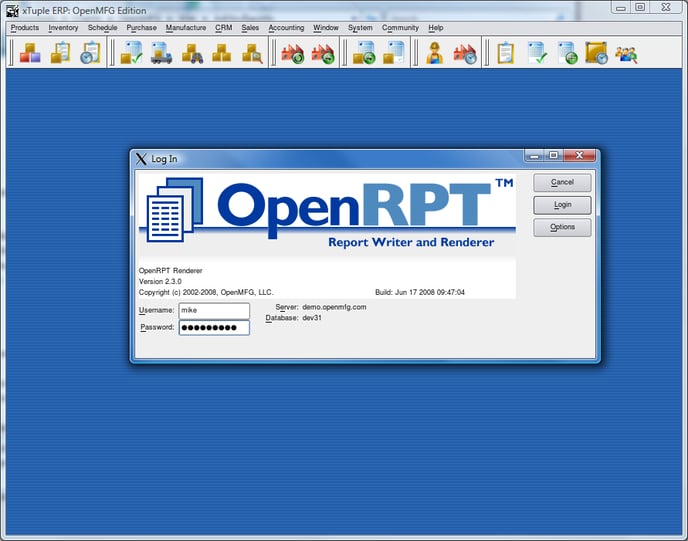The height and width of the screenshot is (541, 688).
Task: Open the Community menu
Action: coord(400,28)
